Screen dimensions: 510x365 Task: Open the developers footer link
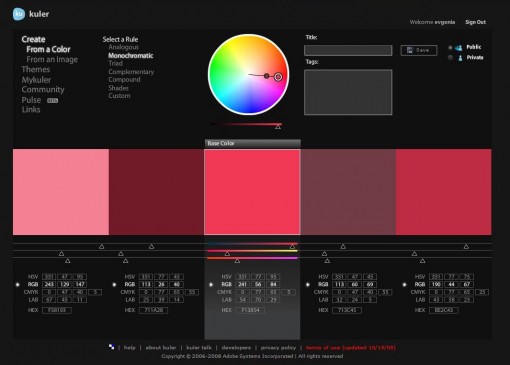point(236,347)
